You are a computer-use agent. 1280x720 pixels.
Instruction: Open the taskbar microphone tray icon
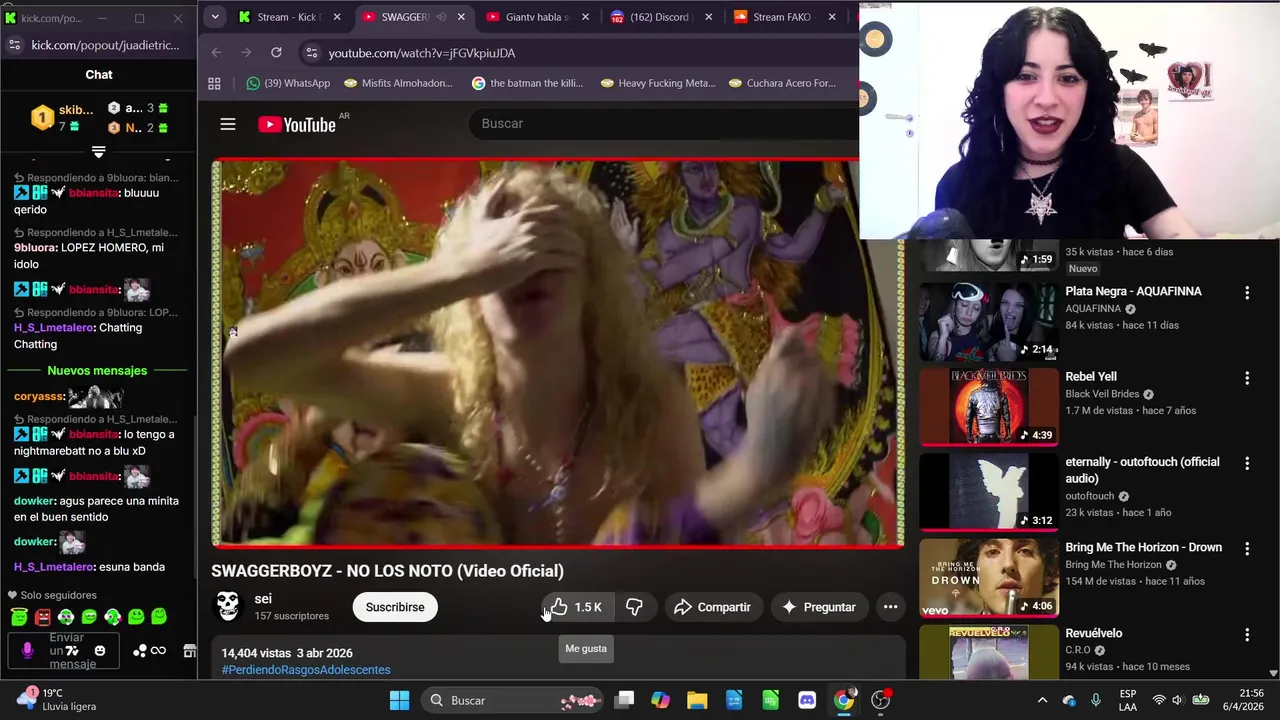tap(1096, 700)
